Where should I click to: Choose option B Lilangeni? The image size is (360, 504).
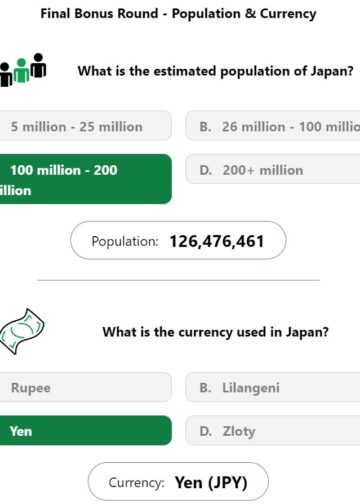pos(273,387)
